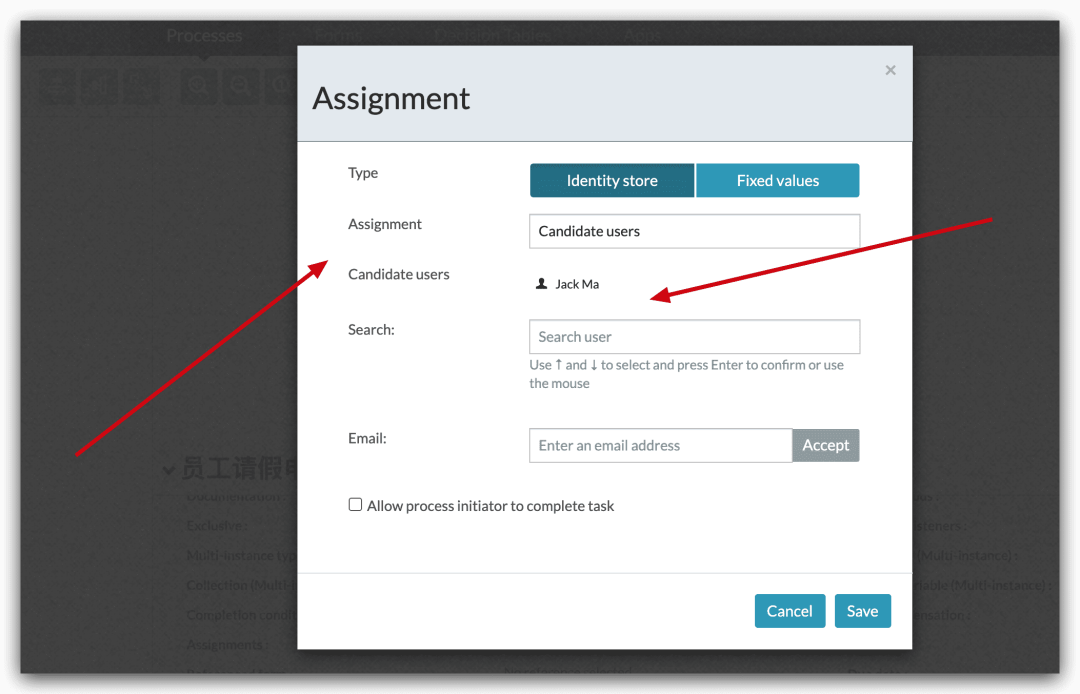Close the Assignment dialog with the X
The image size is (1080, 694).
point(890,70)
